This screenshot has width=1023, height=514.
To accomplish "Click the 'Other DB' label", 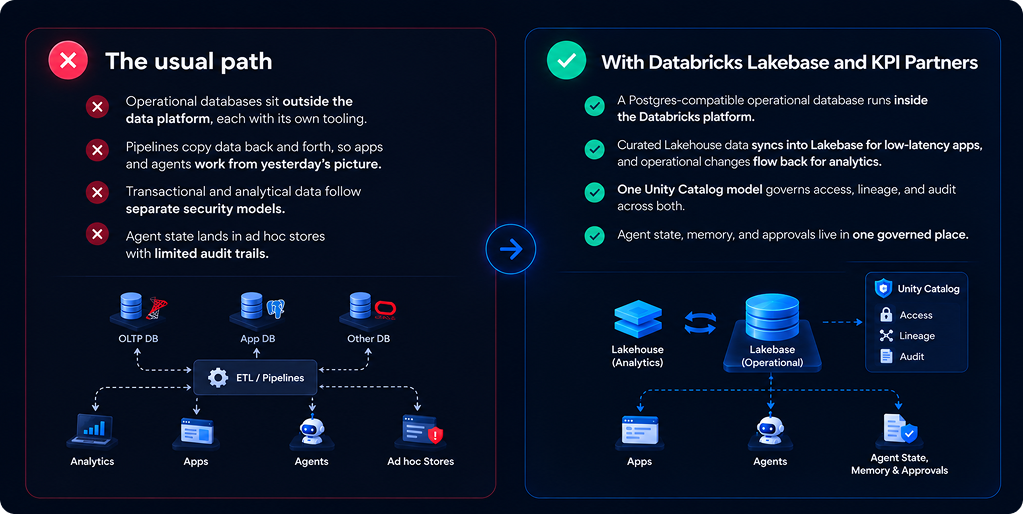I will click(x=369, y=339).
